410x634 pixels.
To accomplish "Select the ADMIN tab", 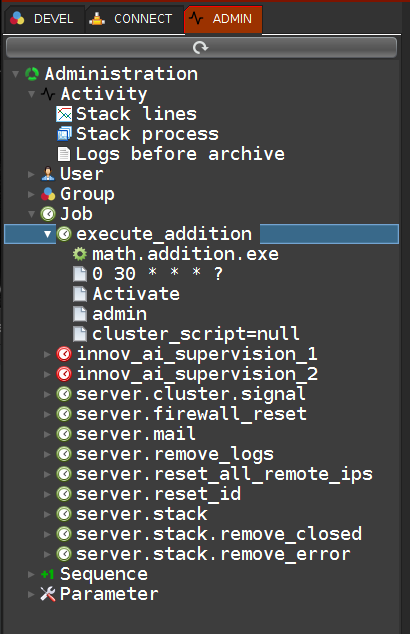I will tap(223, 19).
